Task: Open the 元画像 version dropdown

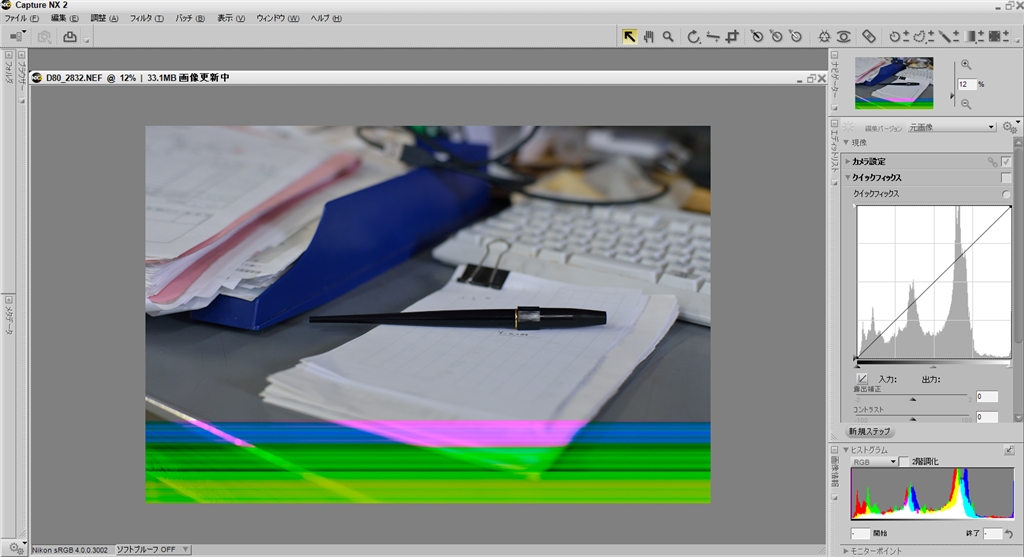Action: tap(952, 127)
